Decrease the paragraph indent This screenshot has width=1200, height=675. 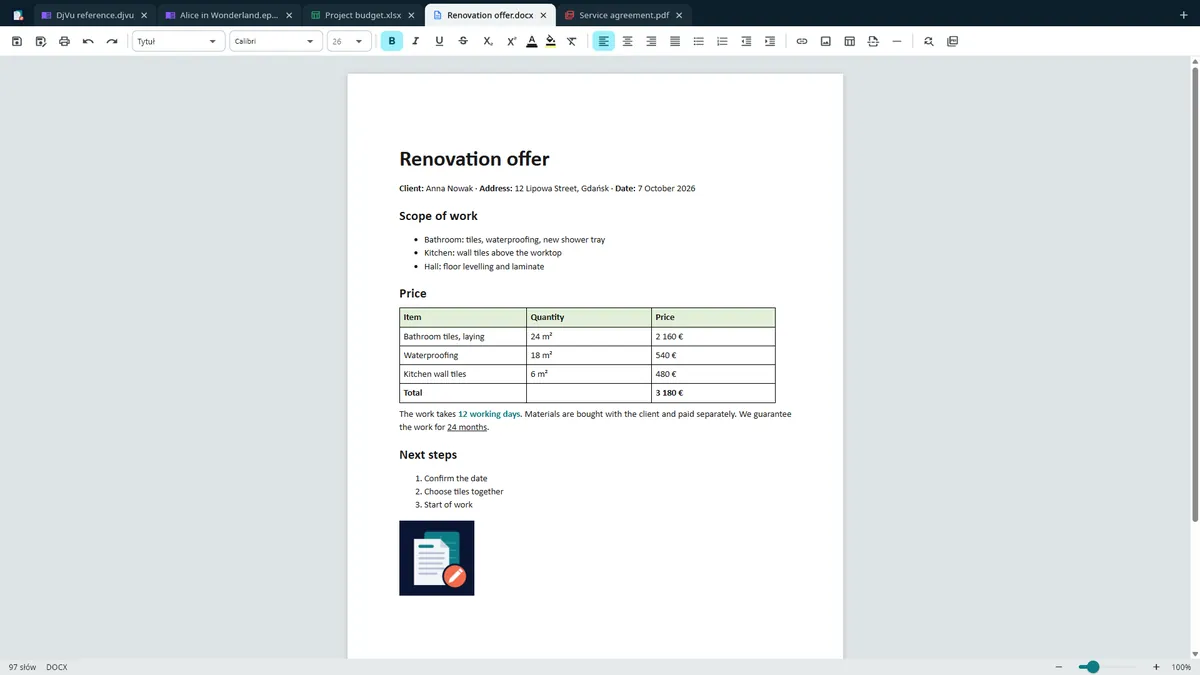pyautogui.click(x=746, y=41)
